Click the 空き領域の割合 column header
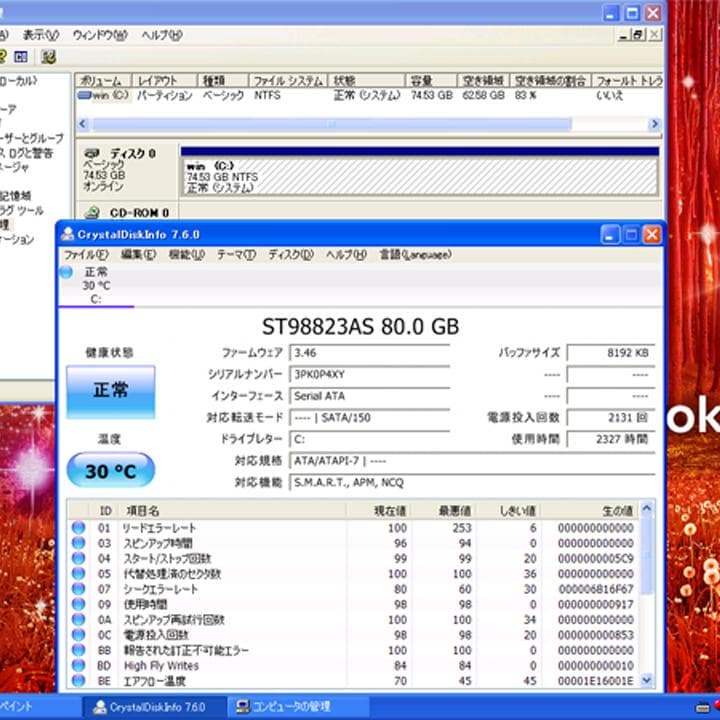This screenshot has width=720, height=720. (550, 81)
